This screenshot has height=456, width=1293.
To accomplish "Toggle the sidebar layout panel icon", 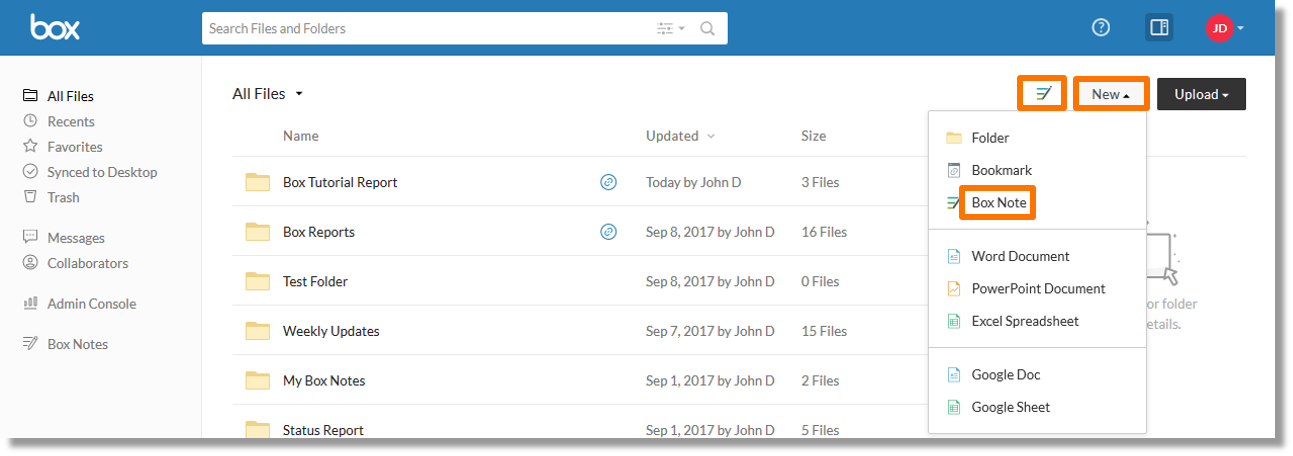I will pyautogui.click(x=1159, y=28).
